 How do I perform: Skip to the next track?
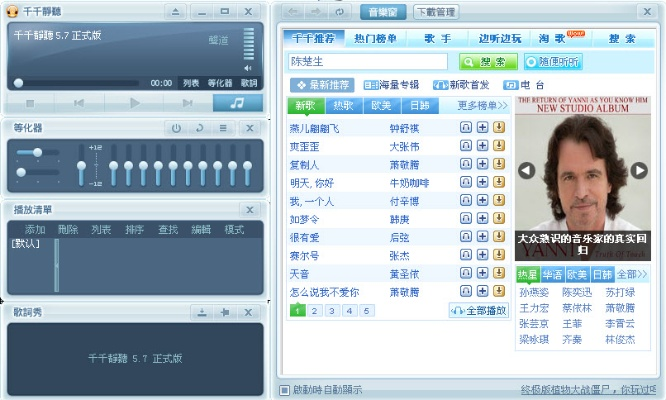click(187, 103)
